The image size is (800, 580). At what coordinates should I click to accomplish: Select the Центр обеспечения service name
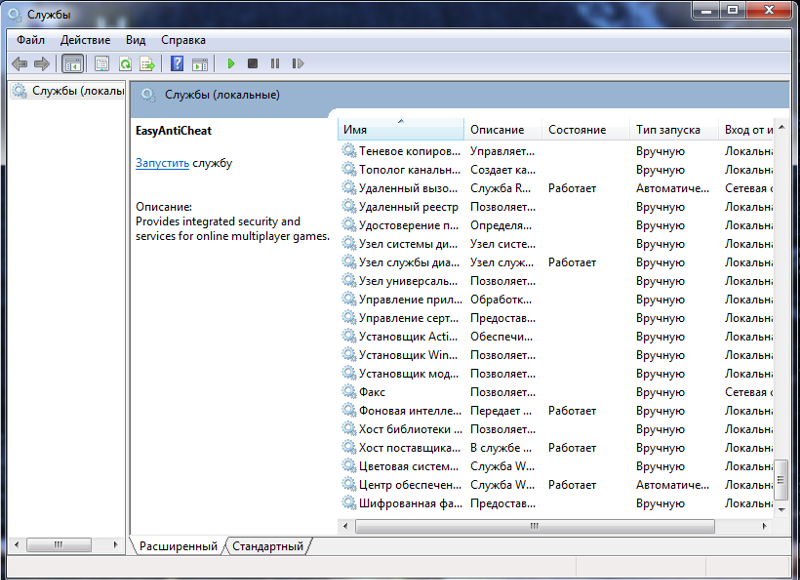point(410,485)
